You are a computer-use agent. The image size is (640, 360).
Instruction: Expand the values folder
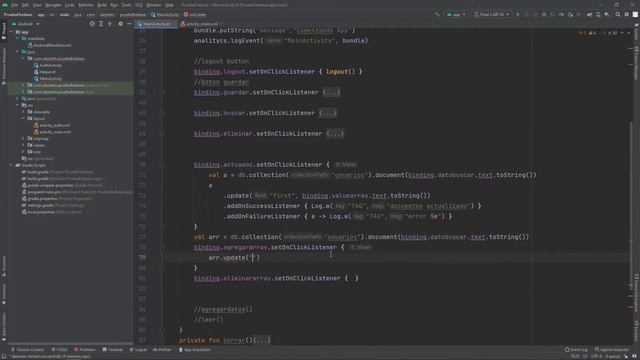point(23,145)
